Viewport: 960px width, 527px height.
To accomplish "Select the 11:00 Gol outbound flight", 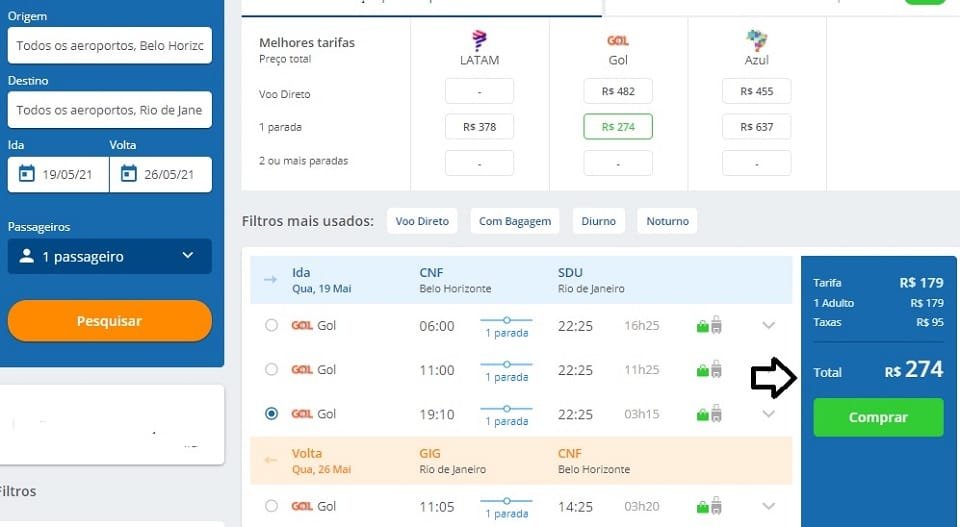I will click(271, 370).
